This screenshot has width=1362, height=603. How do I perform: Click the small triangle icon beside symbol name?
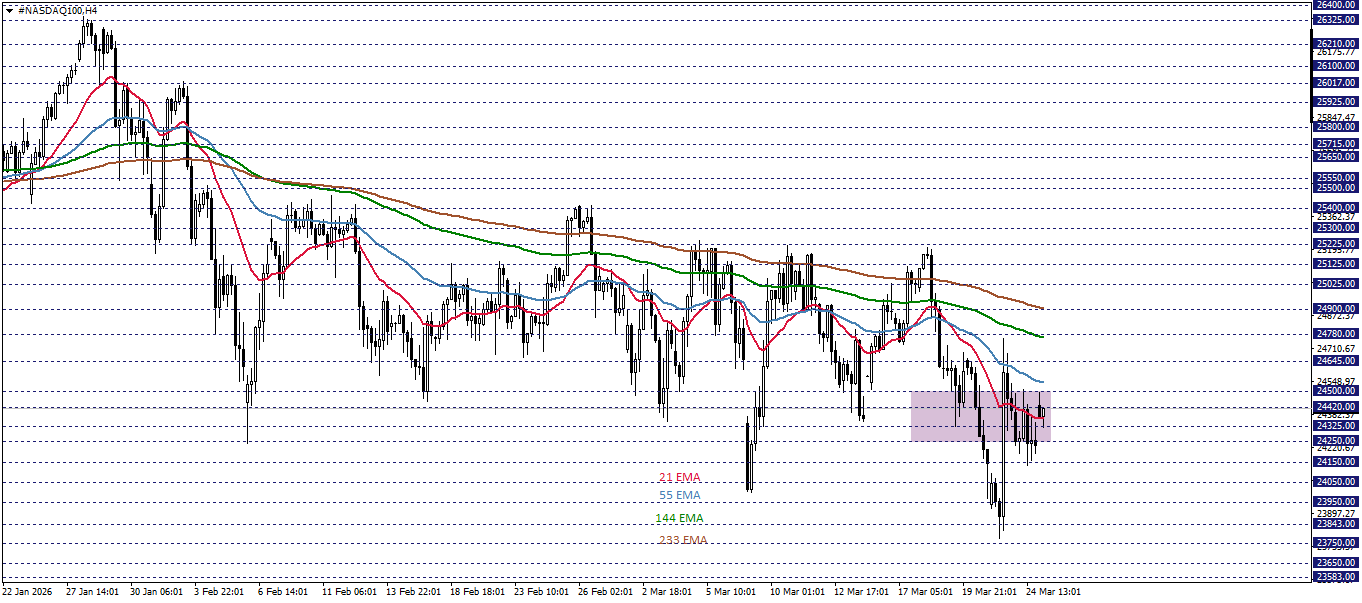(x=9, y=11)
